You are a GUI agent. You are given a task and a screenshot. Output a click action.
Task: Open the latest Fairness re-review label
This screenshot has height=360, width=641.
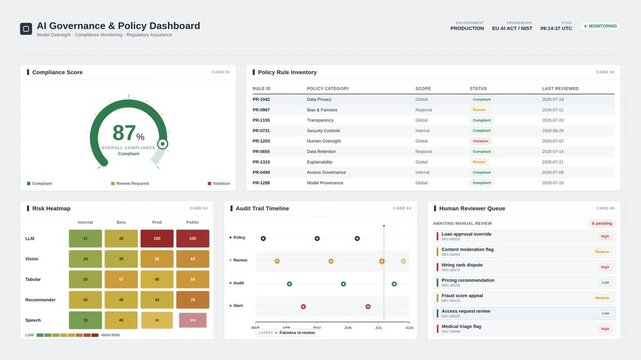tap(287, 333)
